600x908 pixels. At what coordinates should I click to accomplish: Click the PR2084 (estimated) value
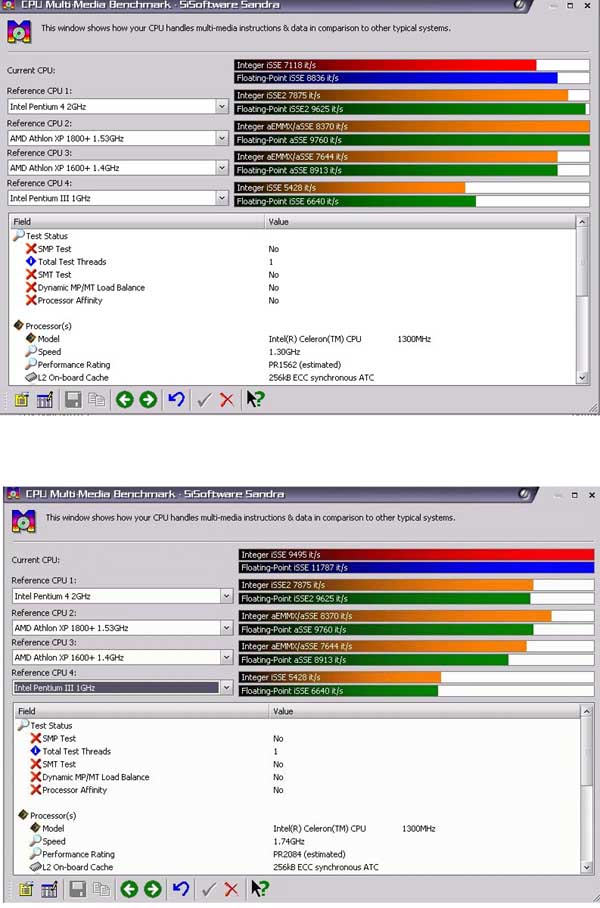[x=309, y=854]
